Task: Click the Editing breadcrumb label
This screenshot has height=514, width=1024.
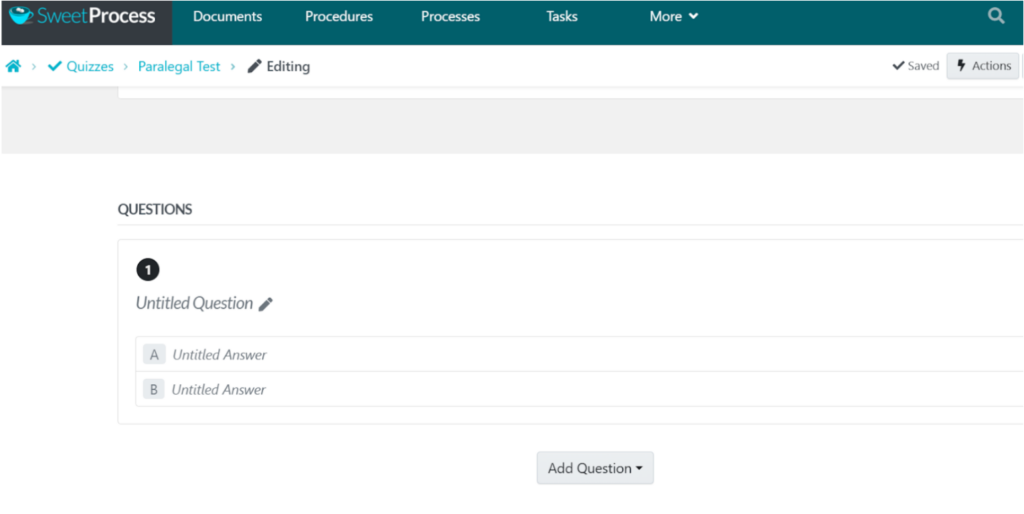Action: coord(279,67)
